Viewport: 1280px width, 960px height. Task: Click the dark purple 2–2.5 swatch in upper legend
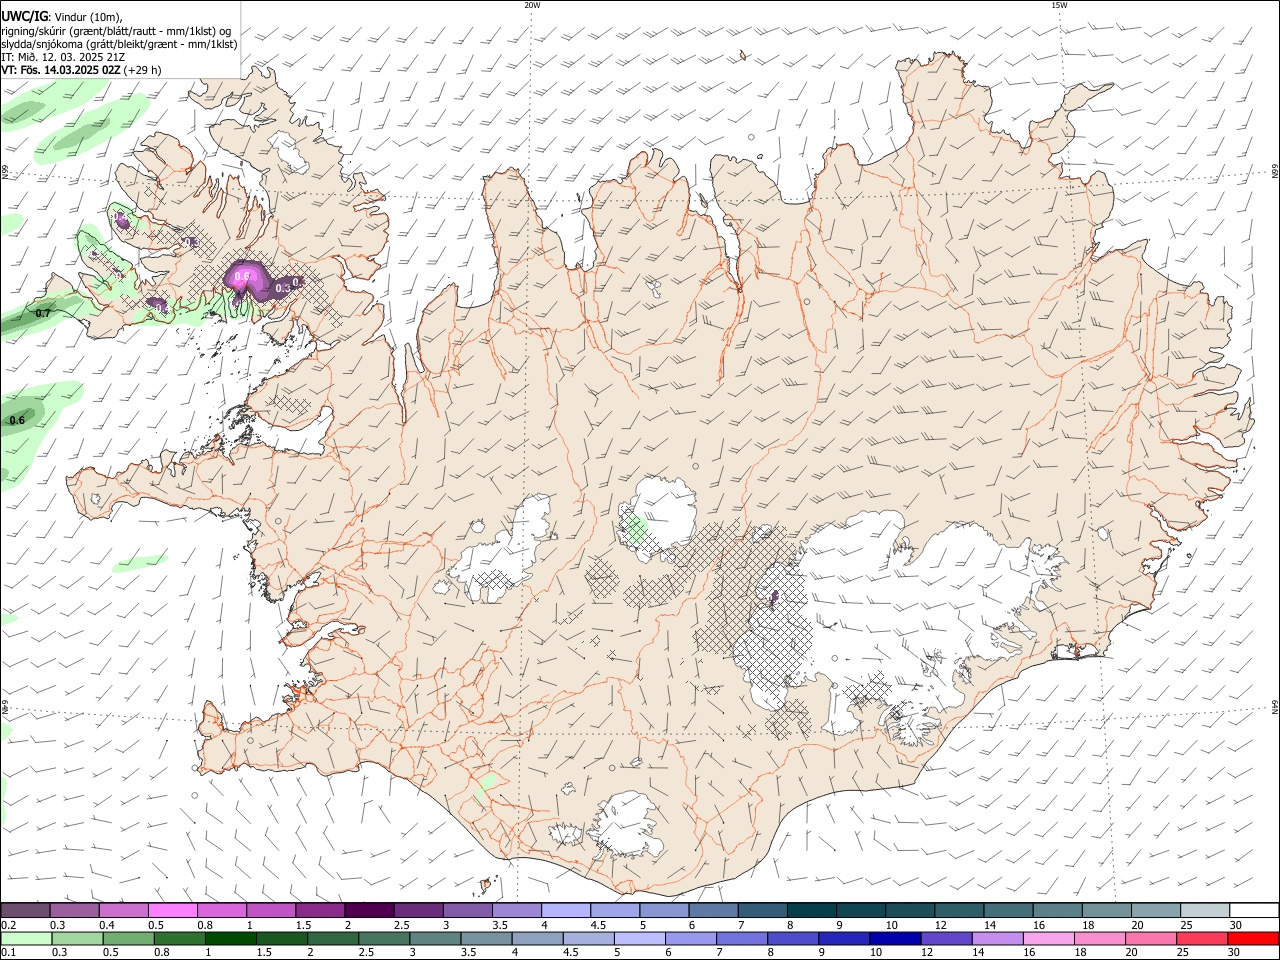(x=369, y=910)
